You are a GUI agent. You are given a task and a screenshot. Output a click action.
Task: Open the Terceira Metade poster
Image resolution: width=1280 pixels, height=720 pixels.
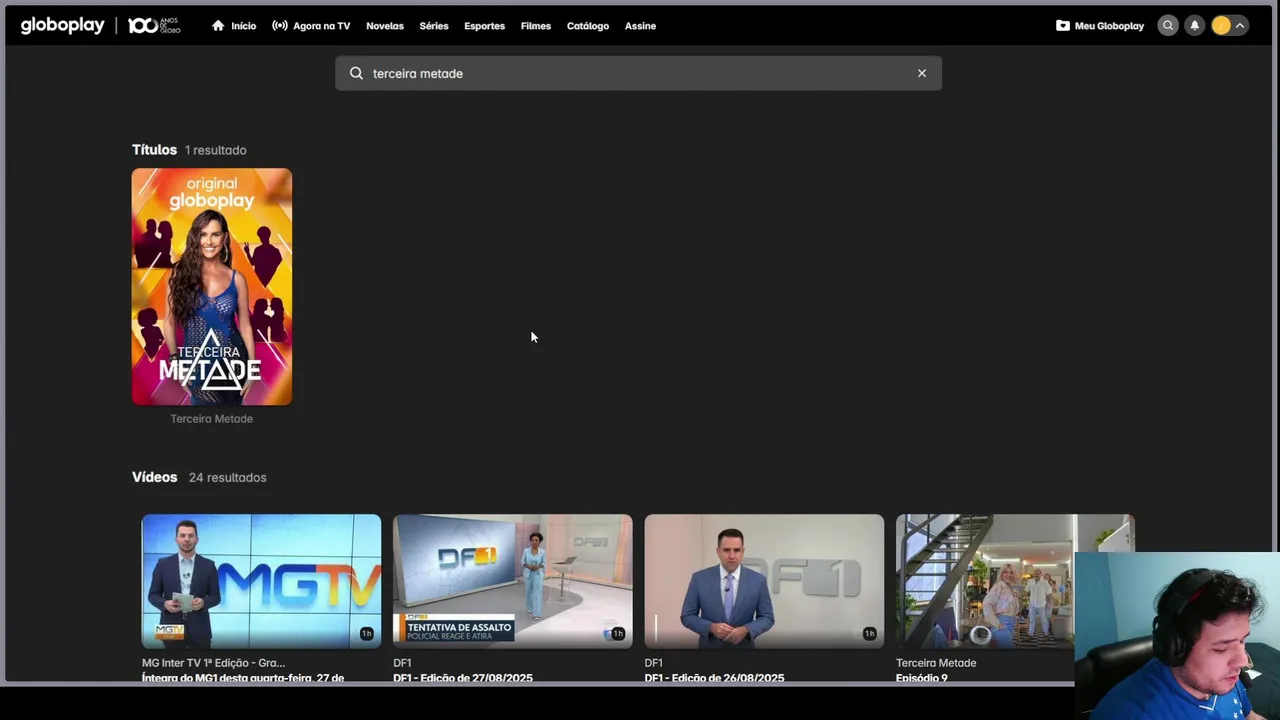point(212,286)
